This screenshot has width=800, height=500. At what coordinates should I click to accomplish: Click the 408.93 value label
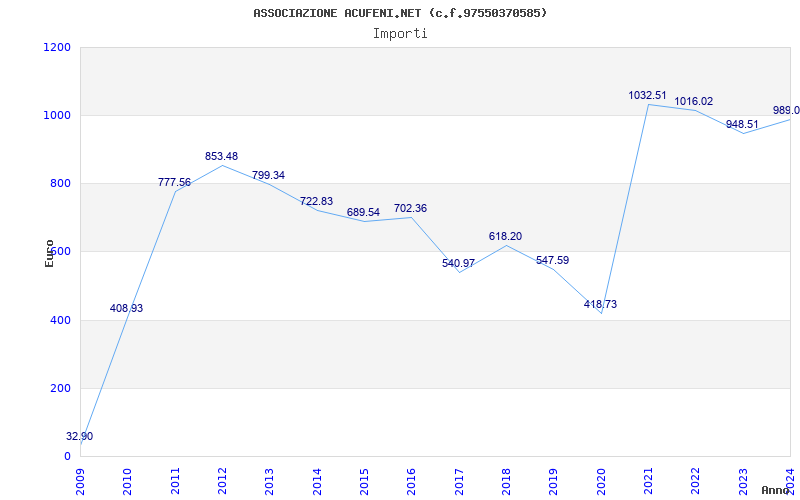pos(126,308)
